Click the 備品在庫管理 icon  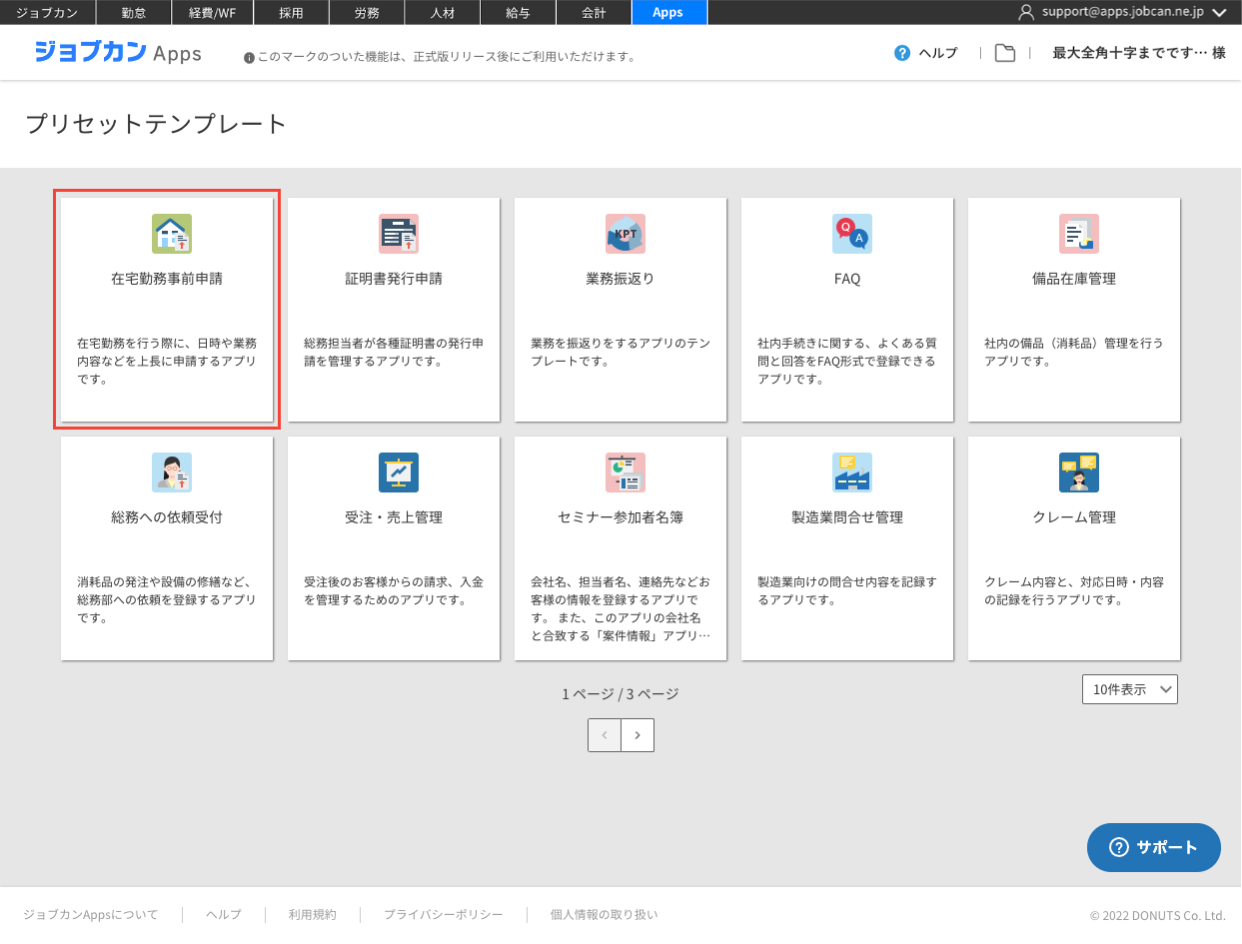[x=1078, y=234]
